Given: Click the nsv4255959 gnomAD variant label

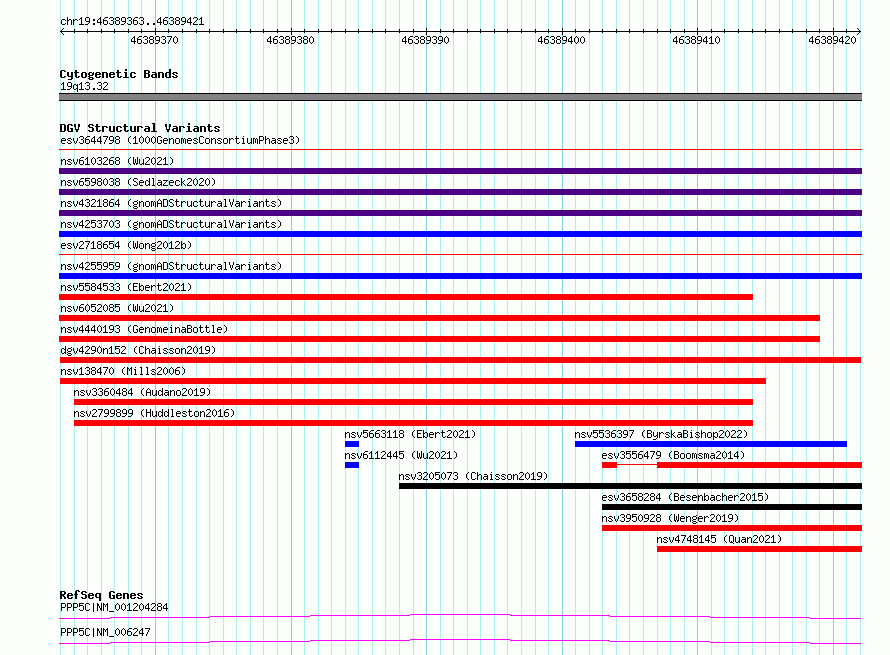Looking at the screenshot, I should [171, 266].
